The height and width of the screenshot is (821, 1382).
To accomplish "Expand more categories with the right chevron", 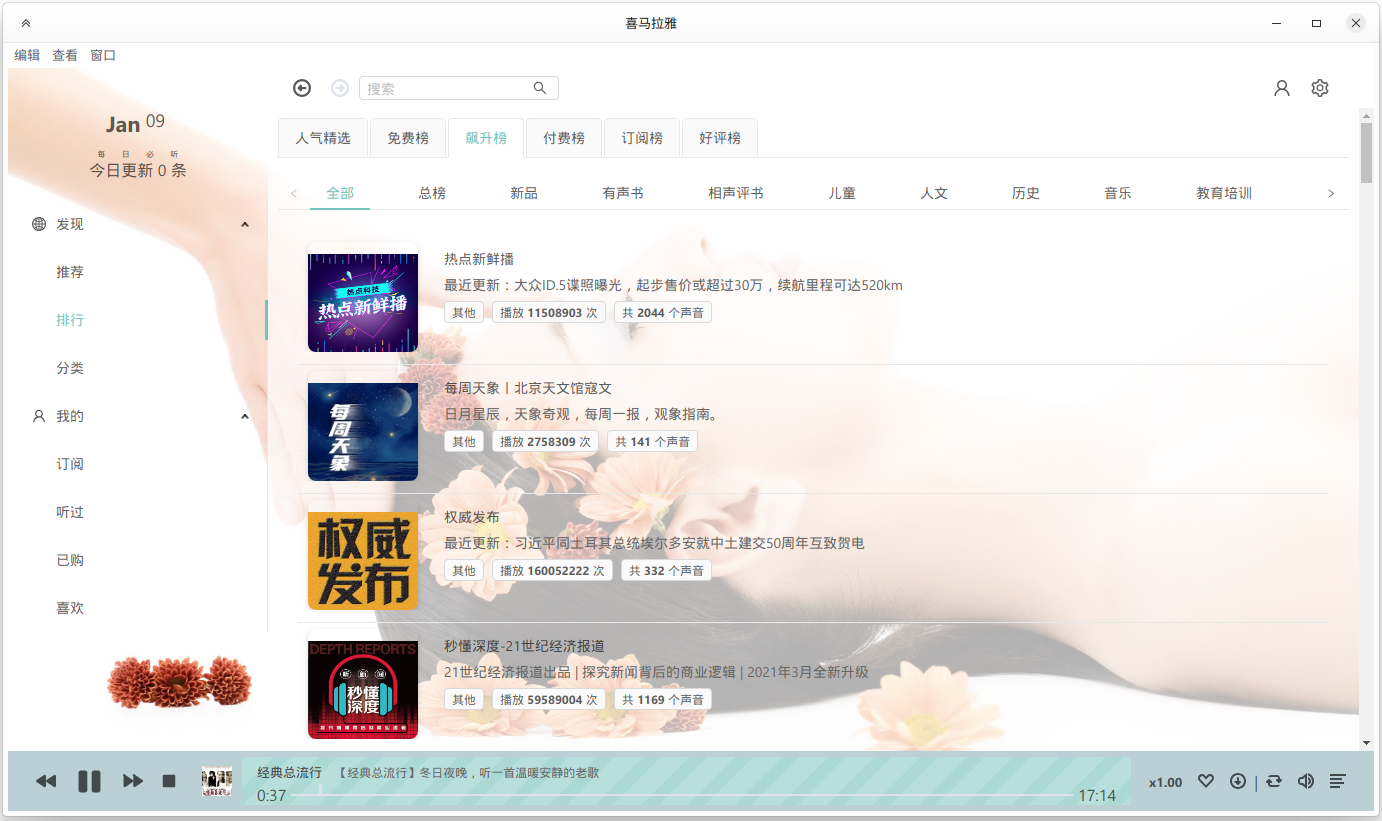I will 1331,192.
